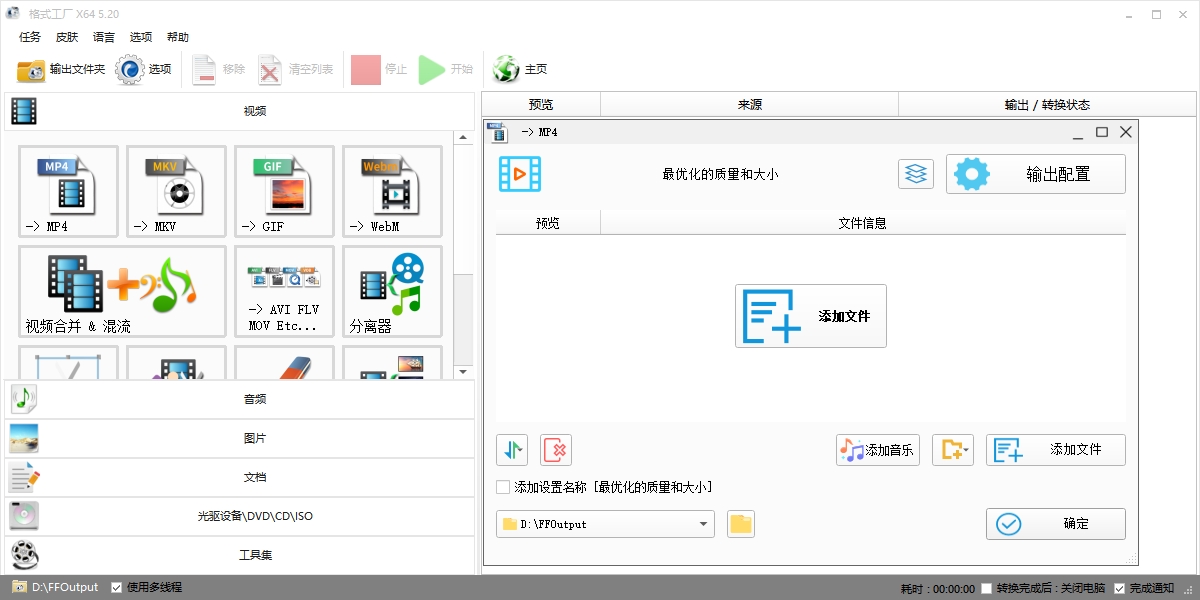Image resolution: width=1200 pixels, height=600 pixels.
Task: Click the 主页 globe icon
Action: coord(507,69)
